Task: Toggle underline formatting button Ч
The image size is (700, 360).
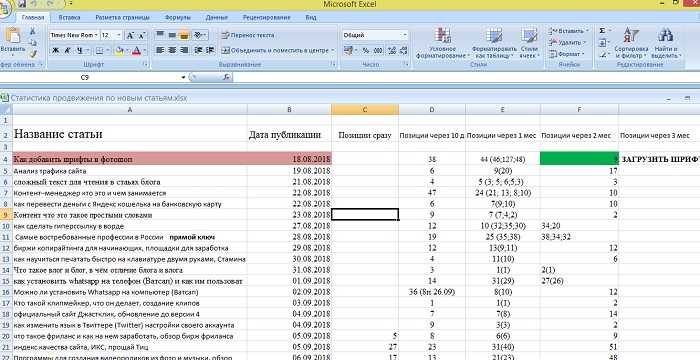Action: pyautogui.click(x=79, y=50)
